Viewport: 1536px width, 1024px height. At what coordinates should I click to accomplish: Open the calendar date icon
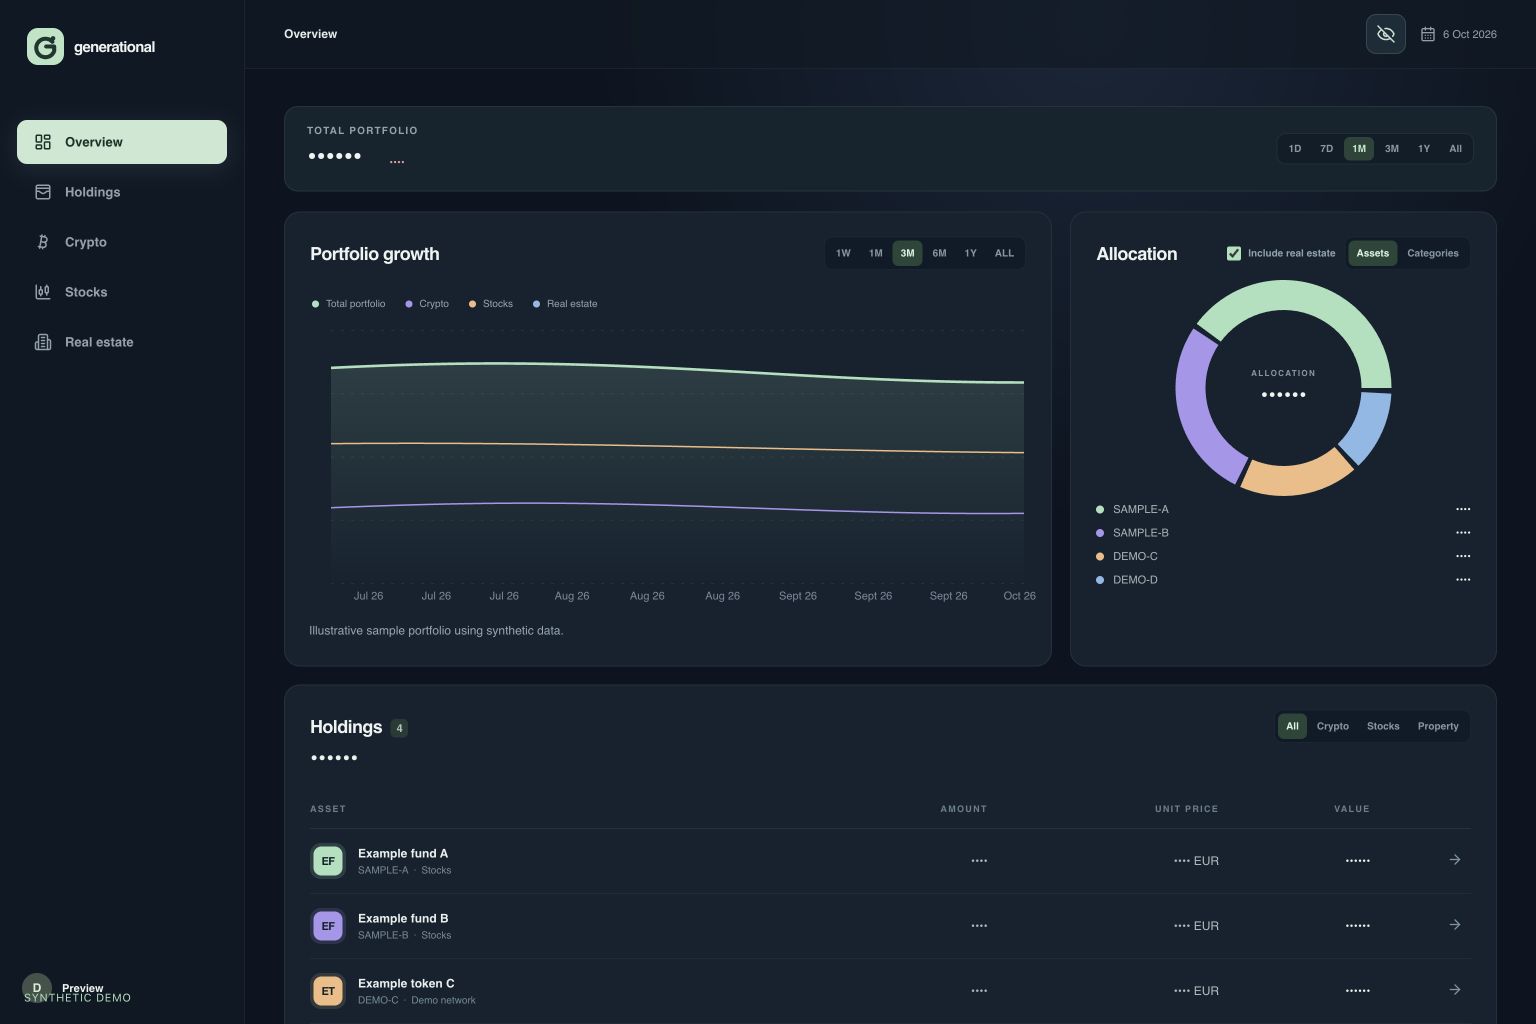(1427, 34)
